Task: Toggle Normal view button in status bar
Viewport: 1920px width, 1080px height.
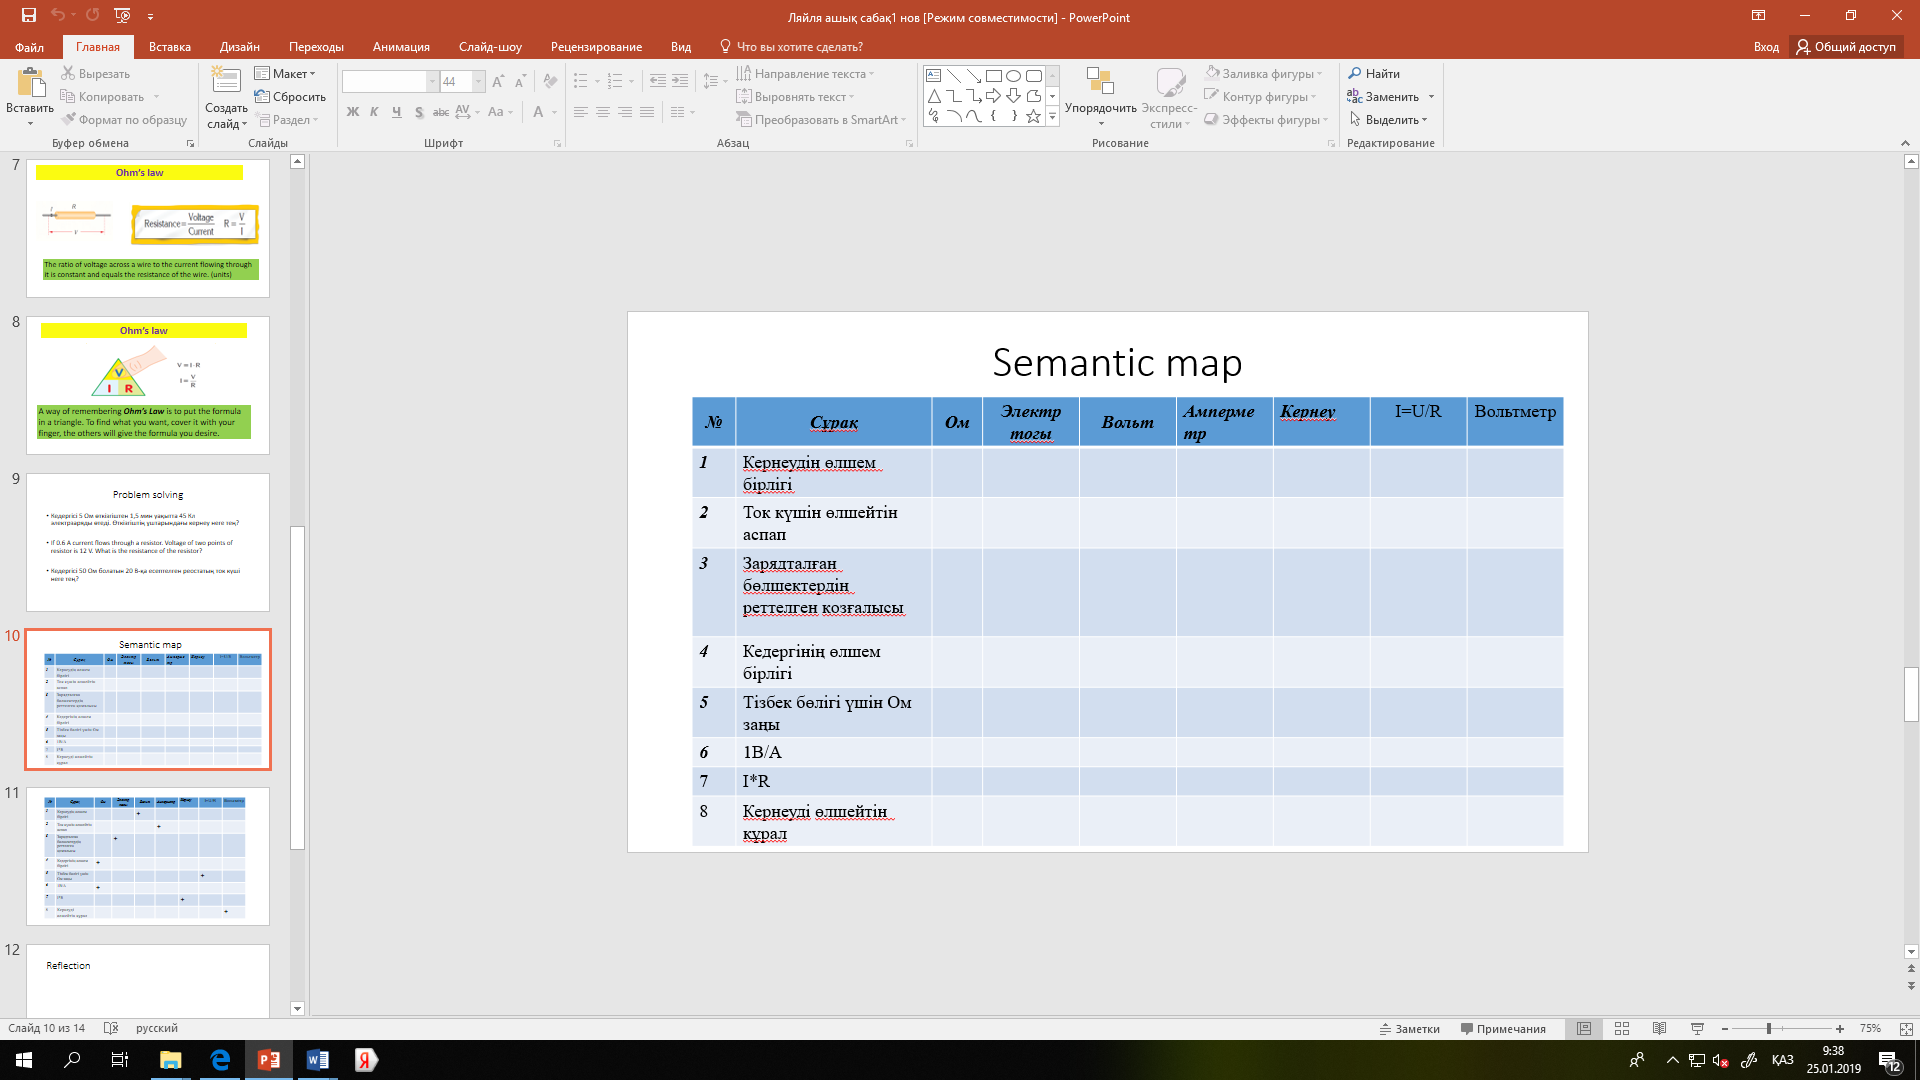Action: 1584,1028
